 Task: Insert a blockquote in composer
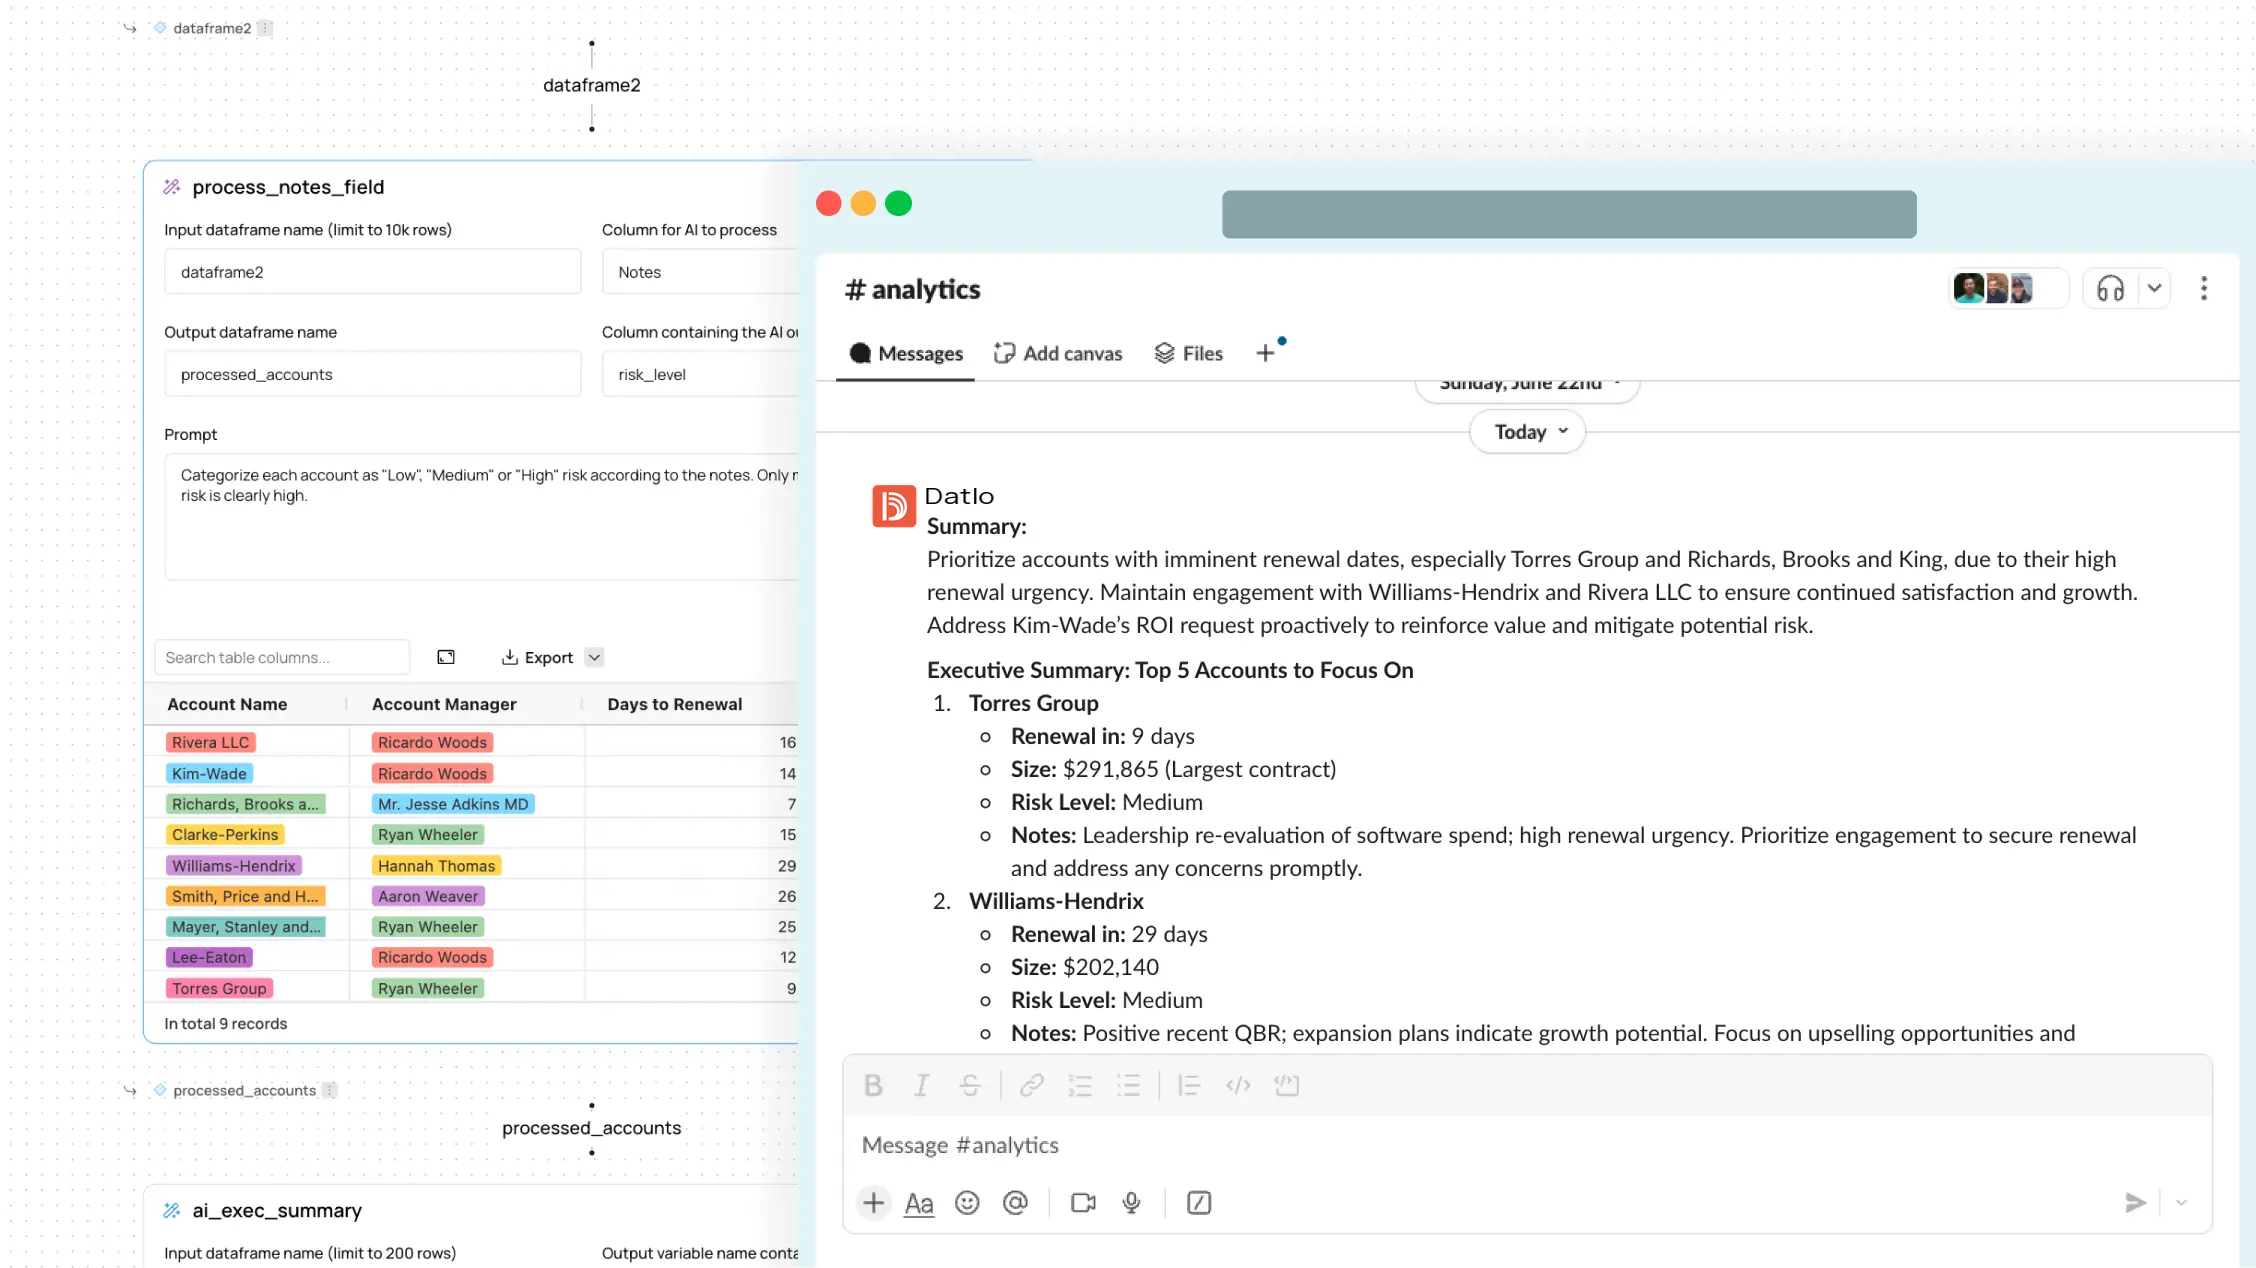click(1189, 1085)
